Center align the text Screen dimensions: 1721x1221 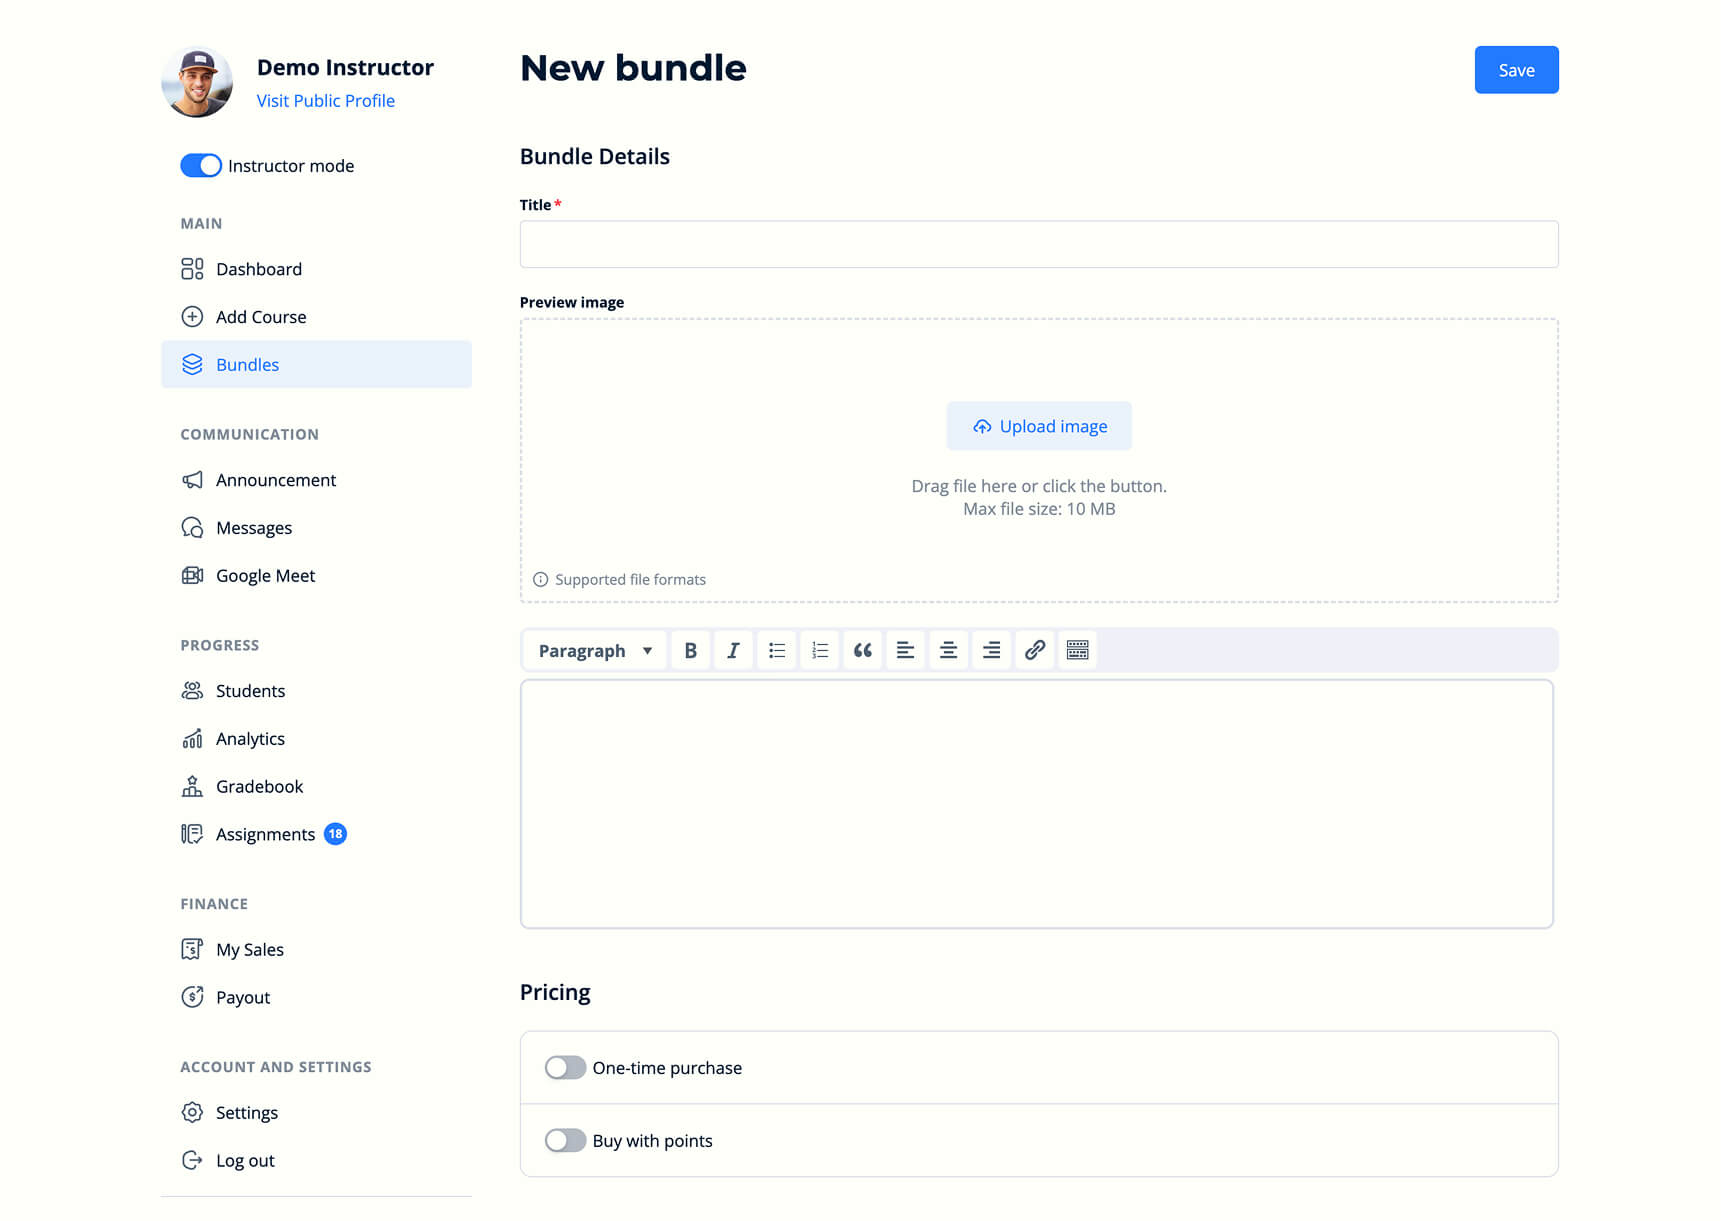point(948,651)
